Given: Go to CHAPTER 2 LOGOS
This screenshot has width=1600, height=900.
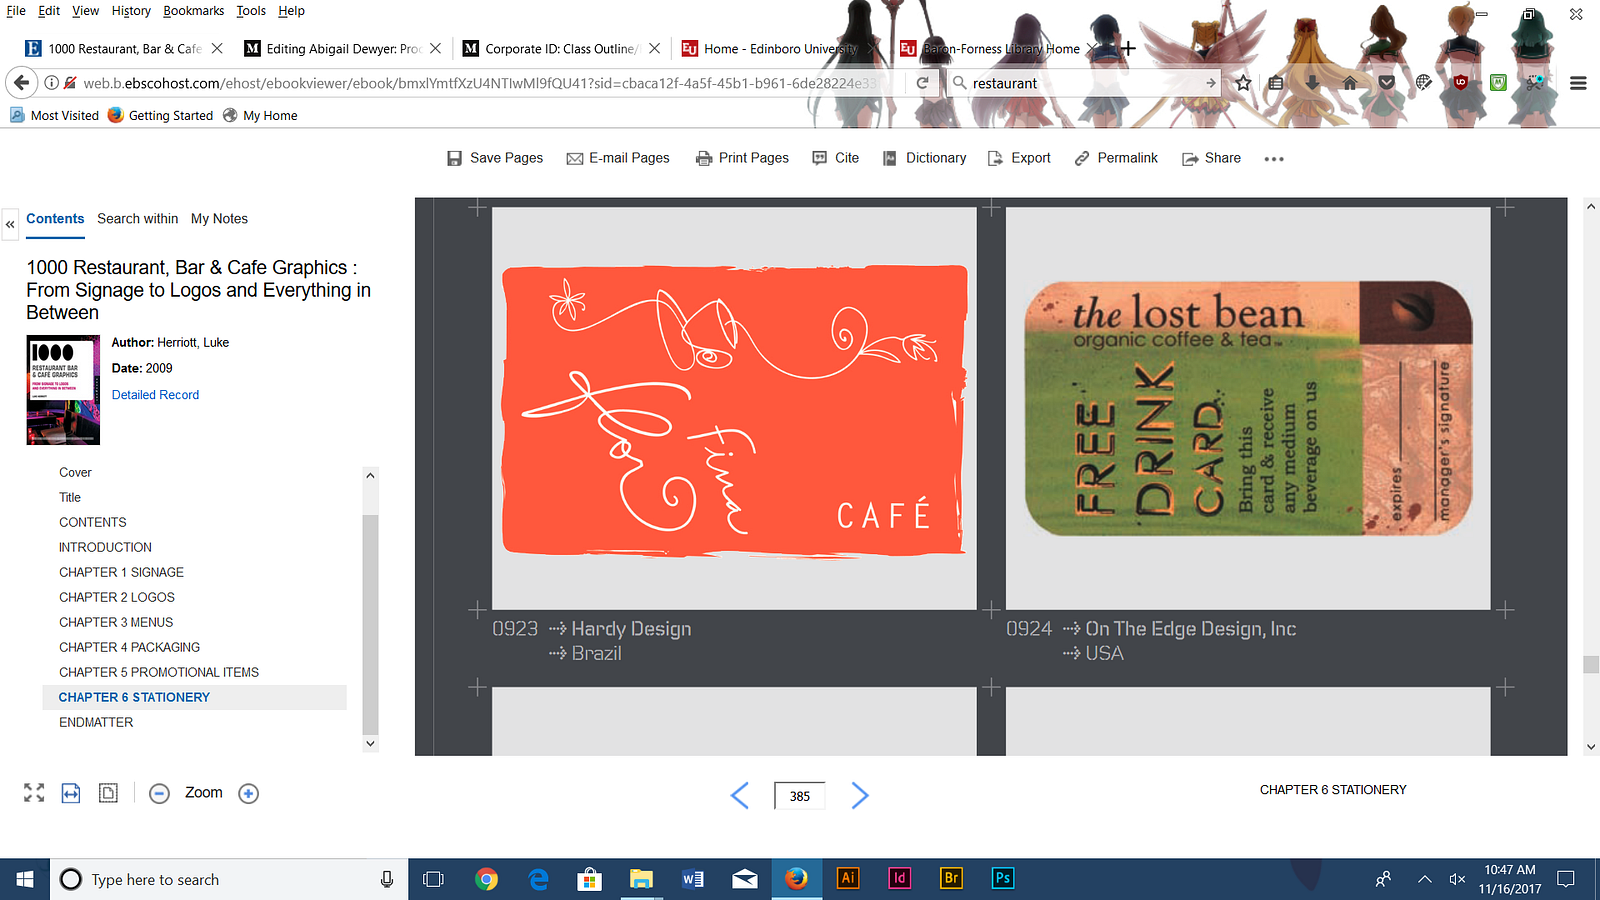Looking at the screenshot, I should [x=117, y=598].
